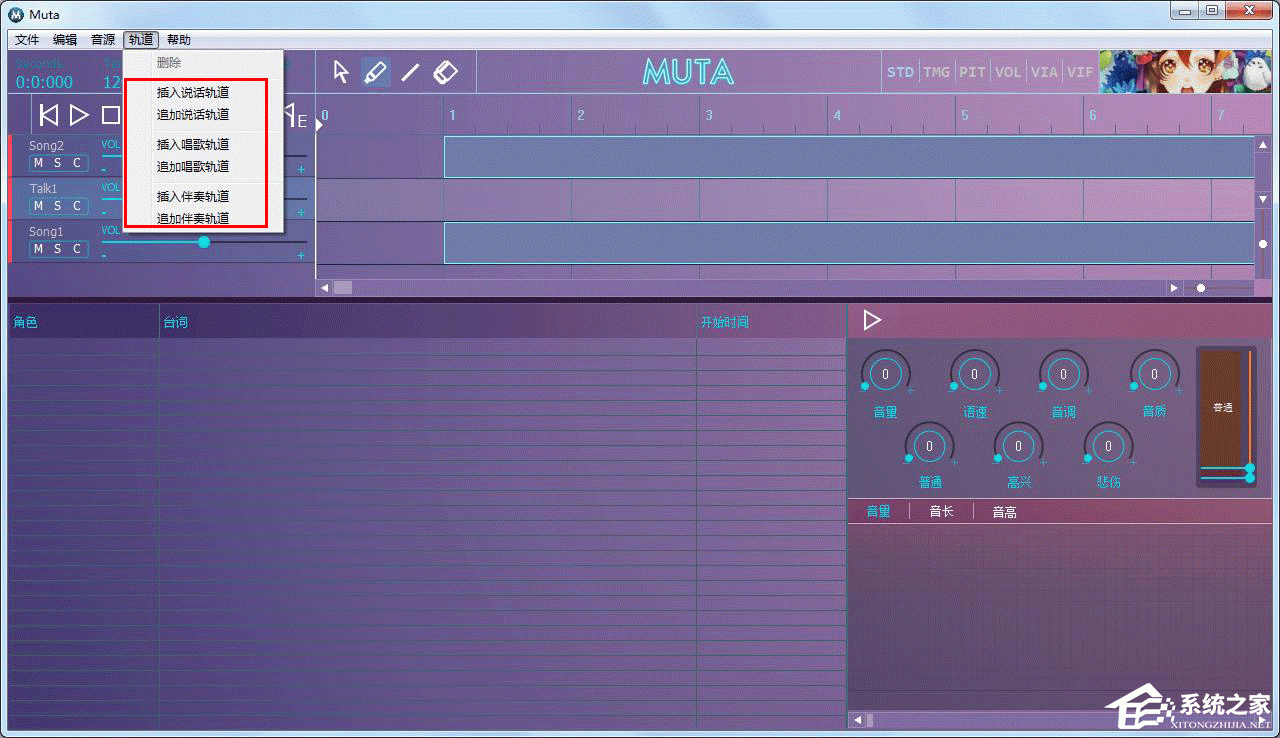
Task: Select the eraser tool
Action: point(446,72)
